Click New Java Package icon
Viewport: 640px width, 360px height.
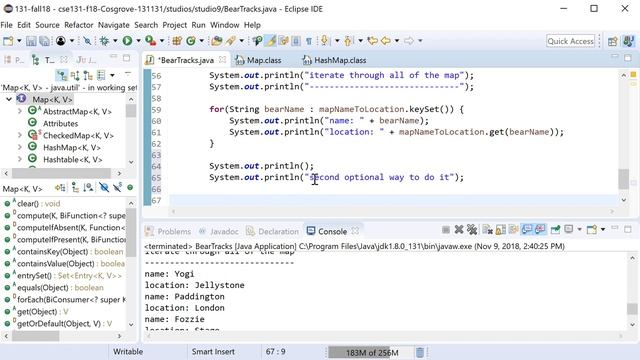pos(177,41)
